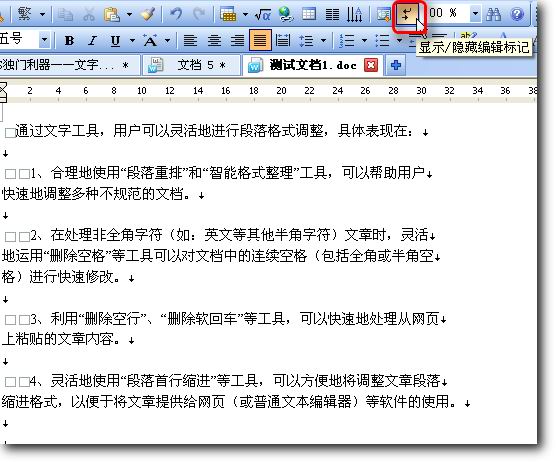This screenshot has width=556, height=462.
Task: Toggle Italic formatting
Action: (x=93, y=41)
